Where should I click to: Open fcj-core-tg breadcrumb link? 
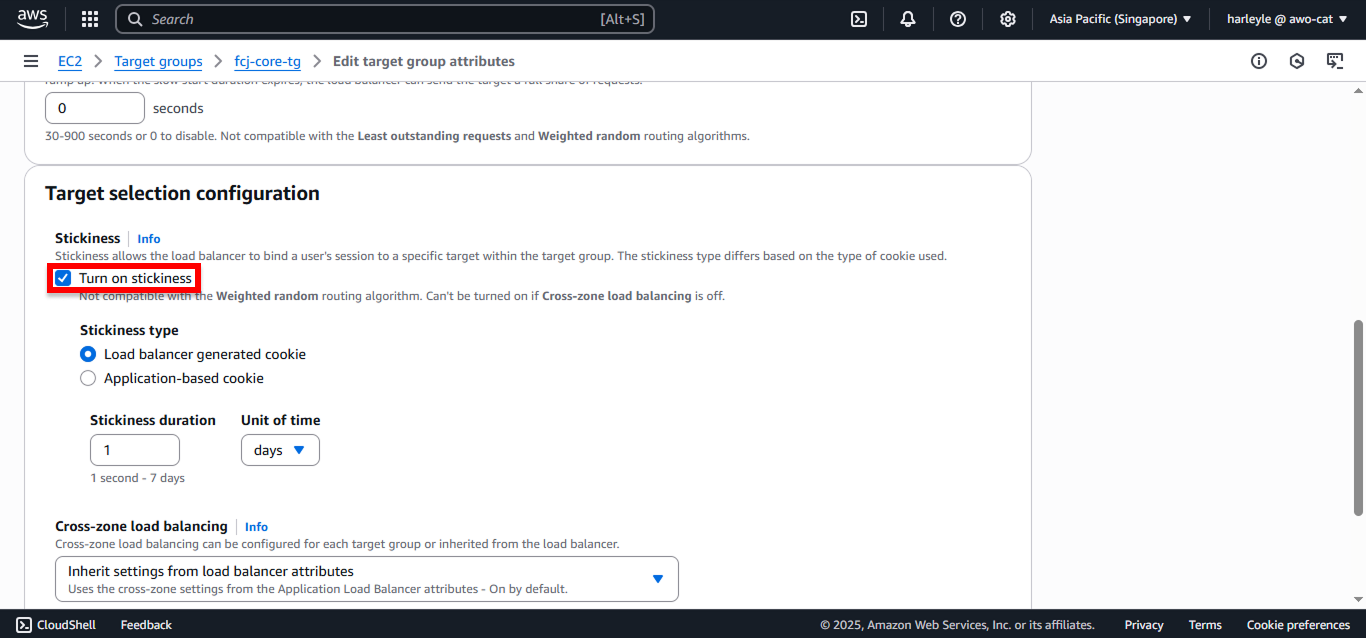tap(267, 61)
